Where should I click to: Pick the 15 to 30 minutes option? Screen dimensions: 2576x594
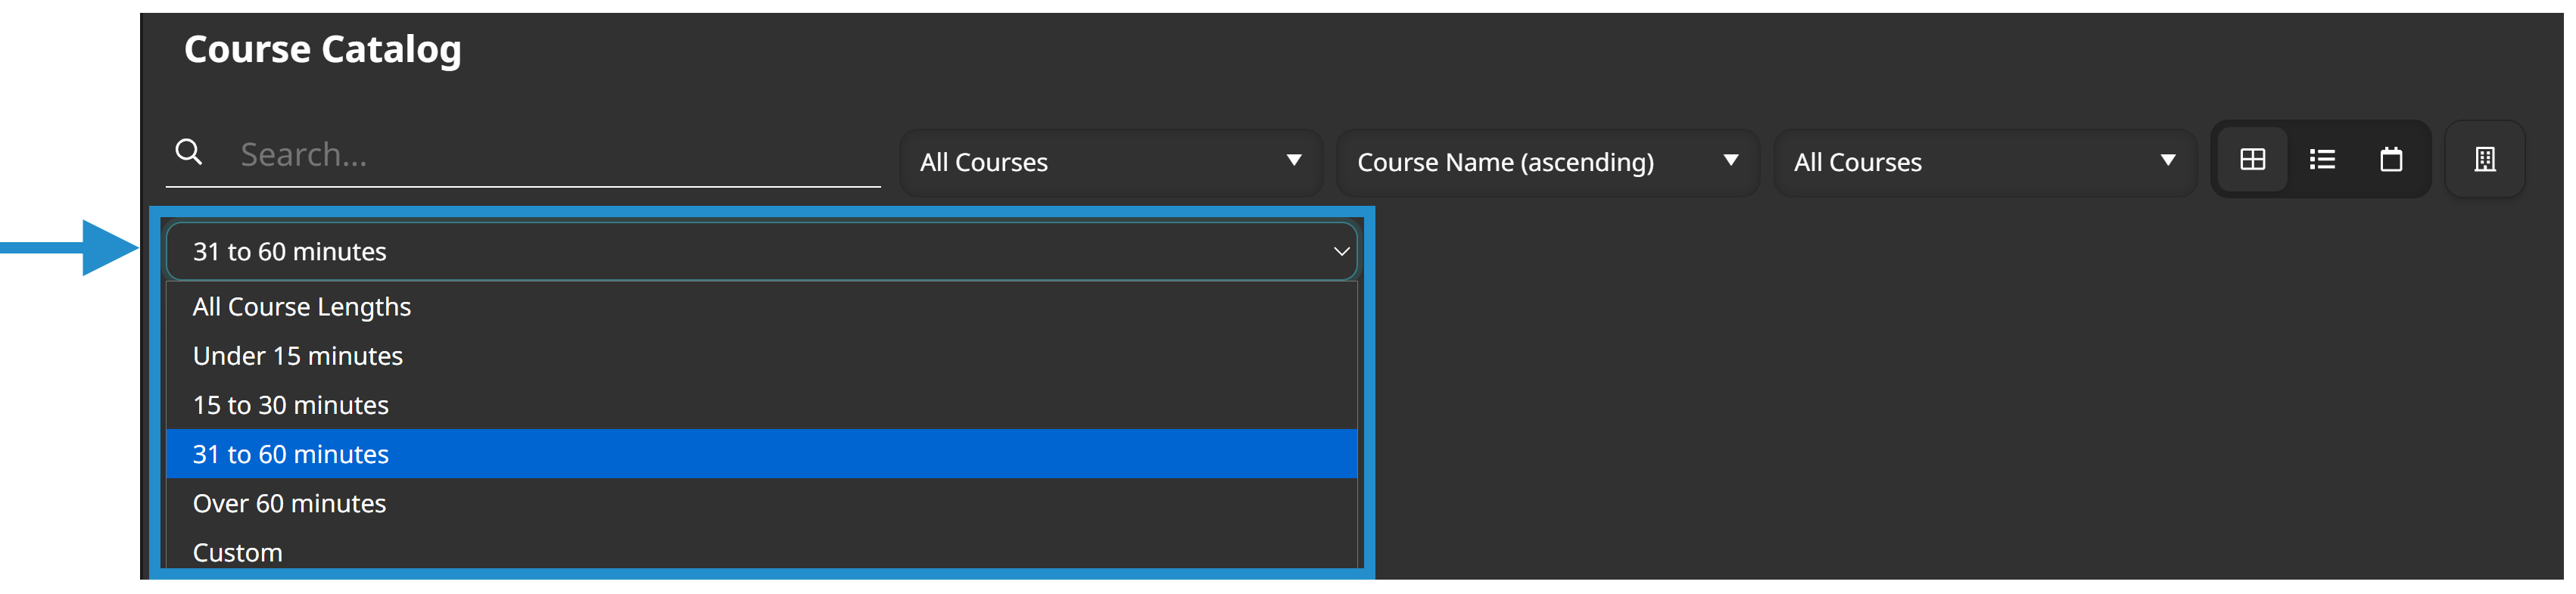291,405
